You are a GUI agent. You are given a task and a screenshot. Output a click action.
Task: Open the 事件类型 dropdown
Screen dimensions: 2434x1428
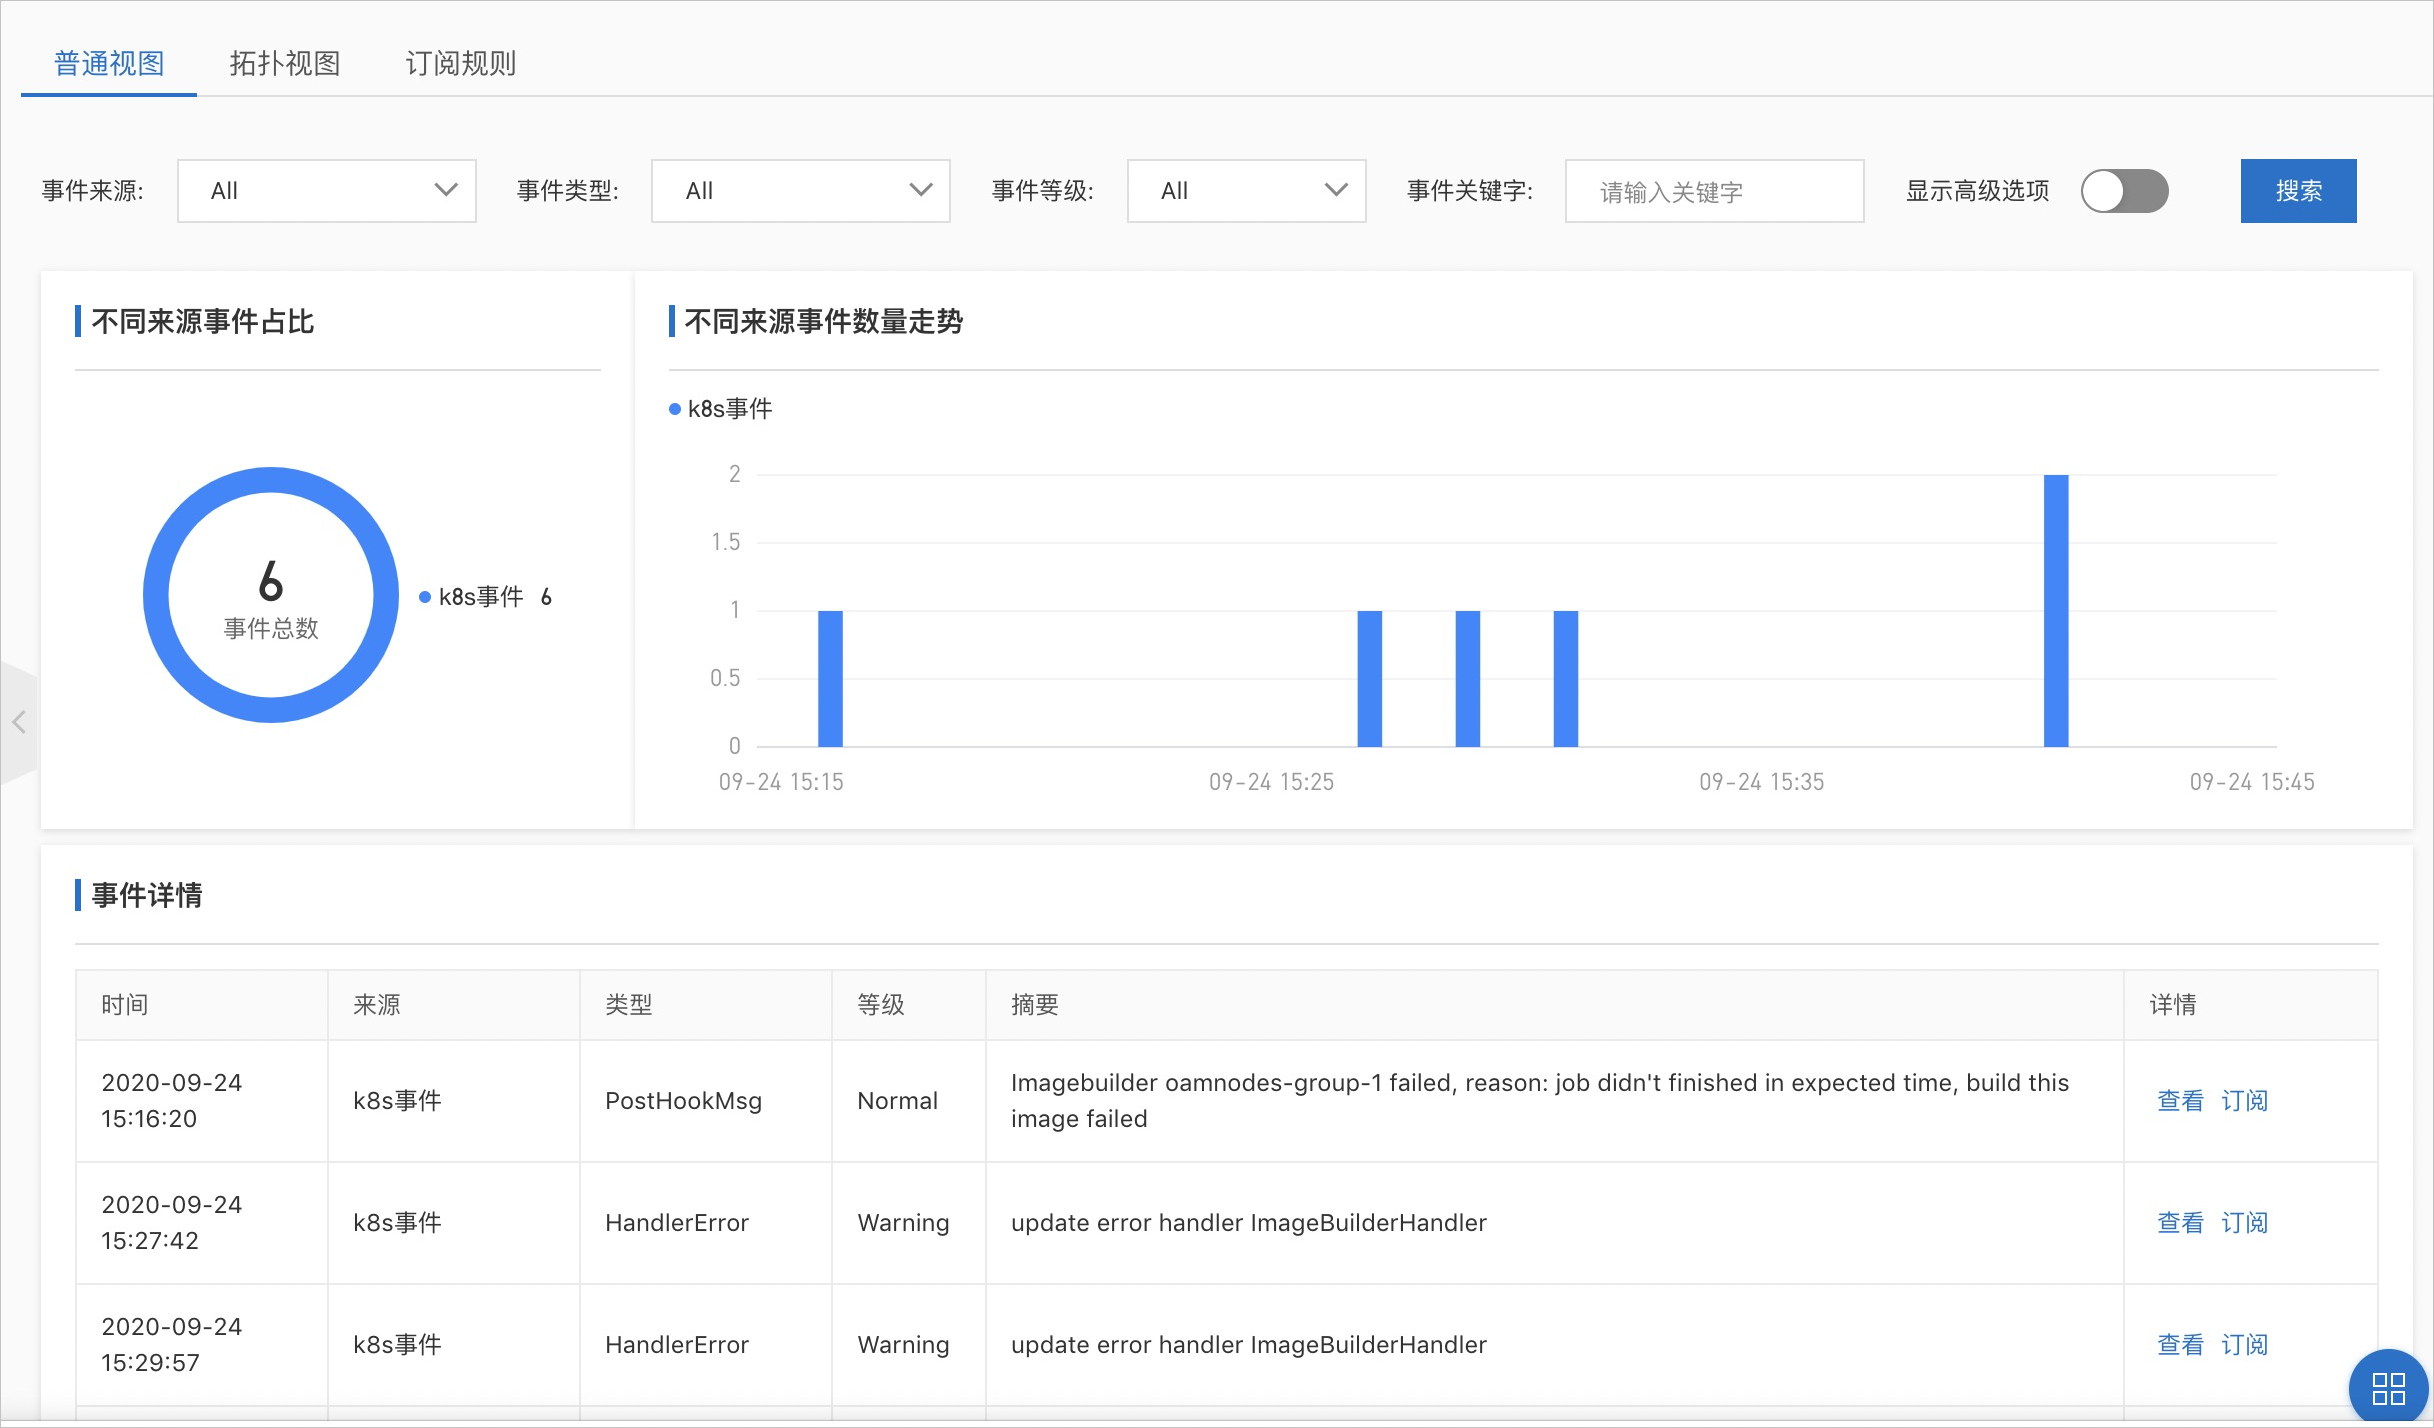[x=800, y=191]
